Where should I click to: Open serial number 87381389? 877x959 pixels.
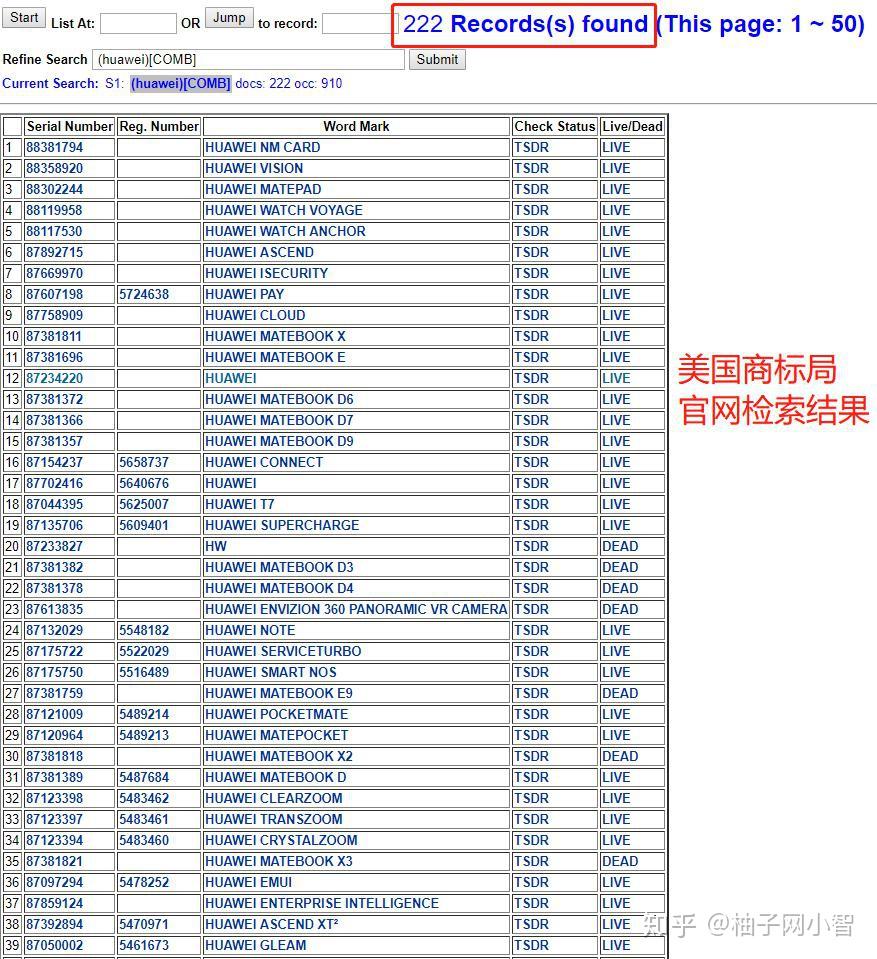[x=54, y=777]
